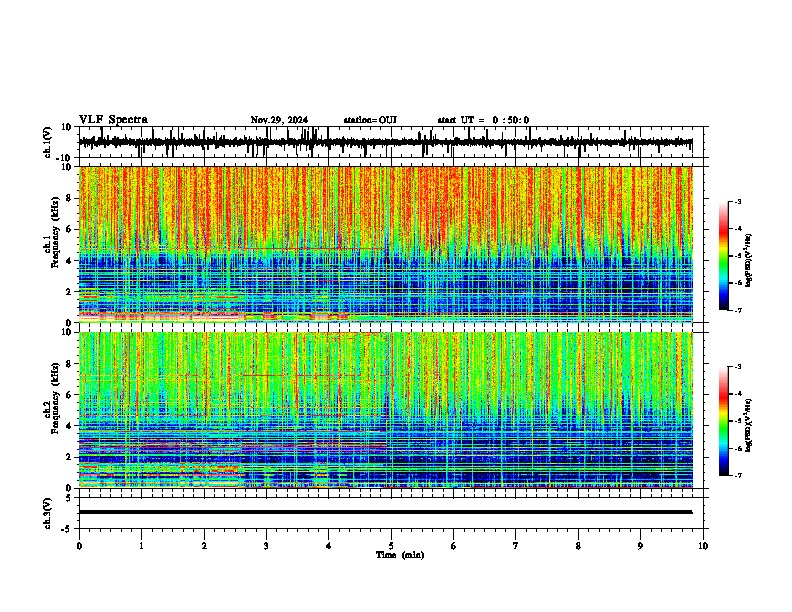
Task: Click the "6" kHz tick on ch.2 spectrogram axis
Action: 70,395
